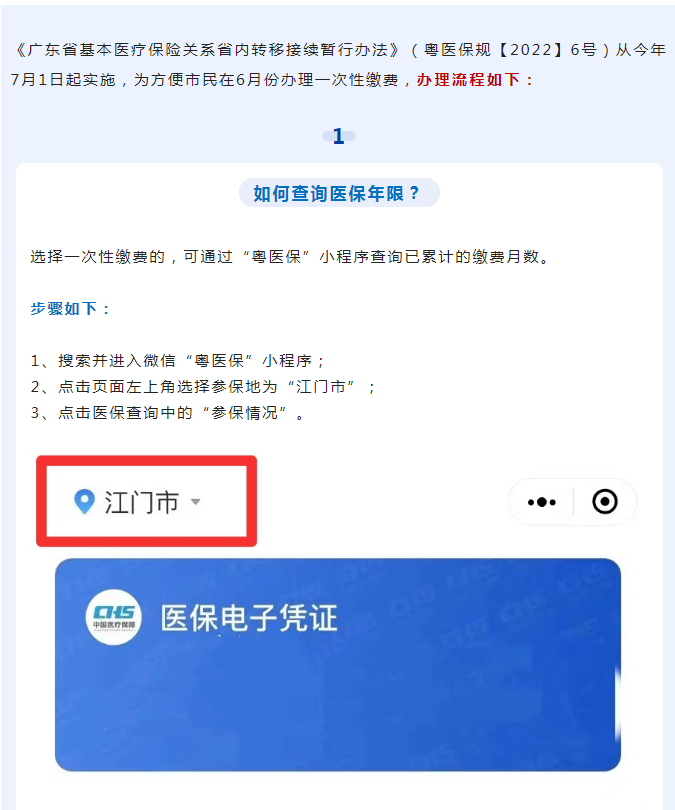Click the red 办理流程如下 text
The width and height of the screenshot is (675, 810).
pos(475,80)
